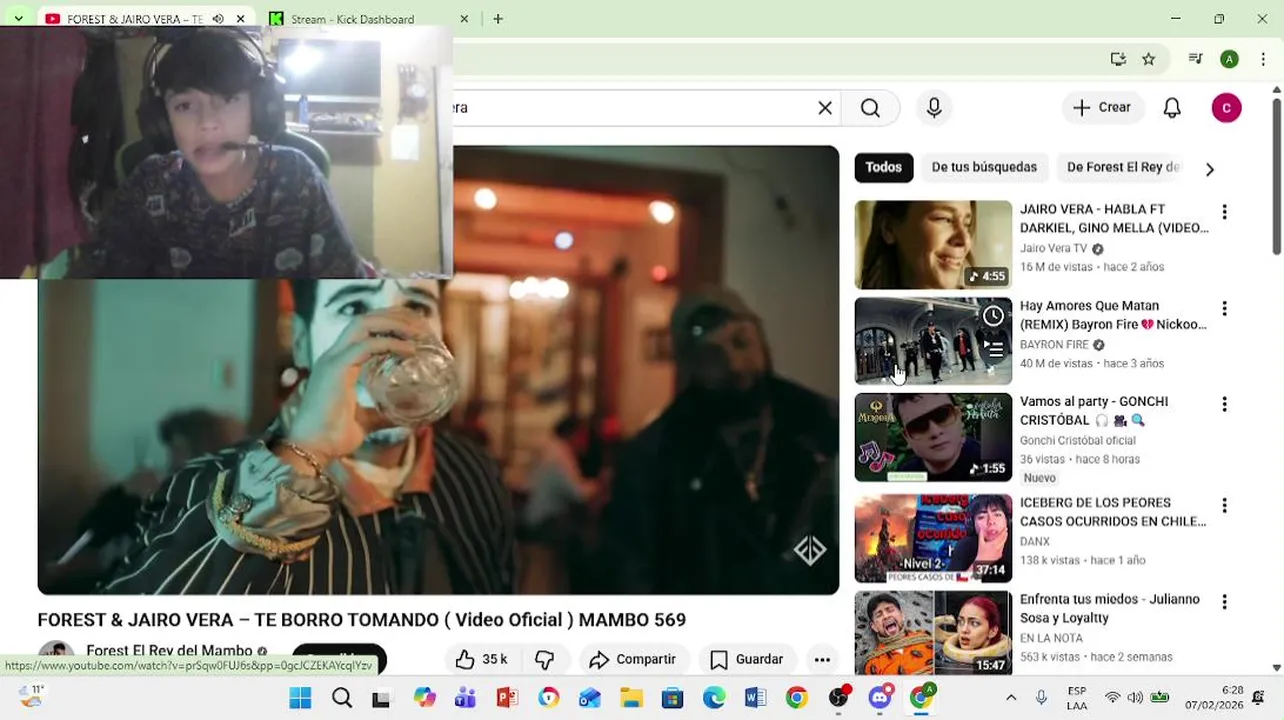Open options for Hay Amores Que Matan video
Image resolution: width=1284 pixels, height=720 pixels.
coord(1224,309)
